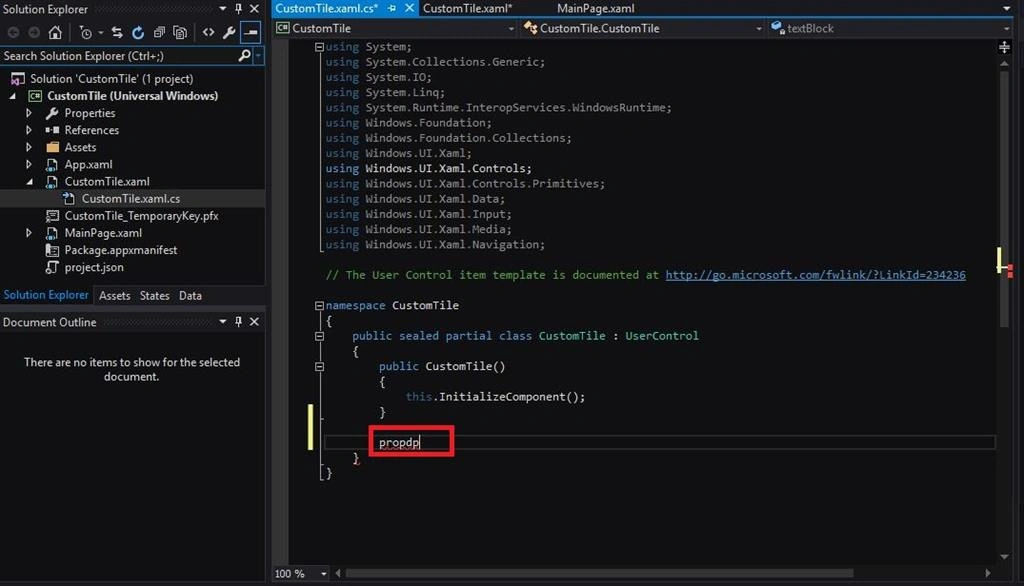Click the Collapse All icon

click(x=159, y=32)
